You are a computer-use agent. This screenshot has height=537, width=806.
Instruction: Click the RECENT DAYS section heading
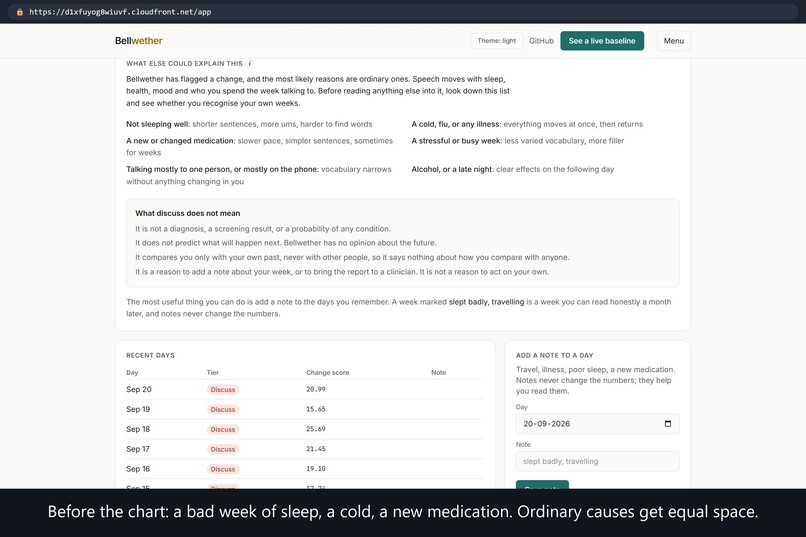(151, 356)
